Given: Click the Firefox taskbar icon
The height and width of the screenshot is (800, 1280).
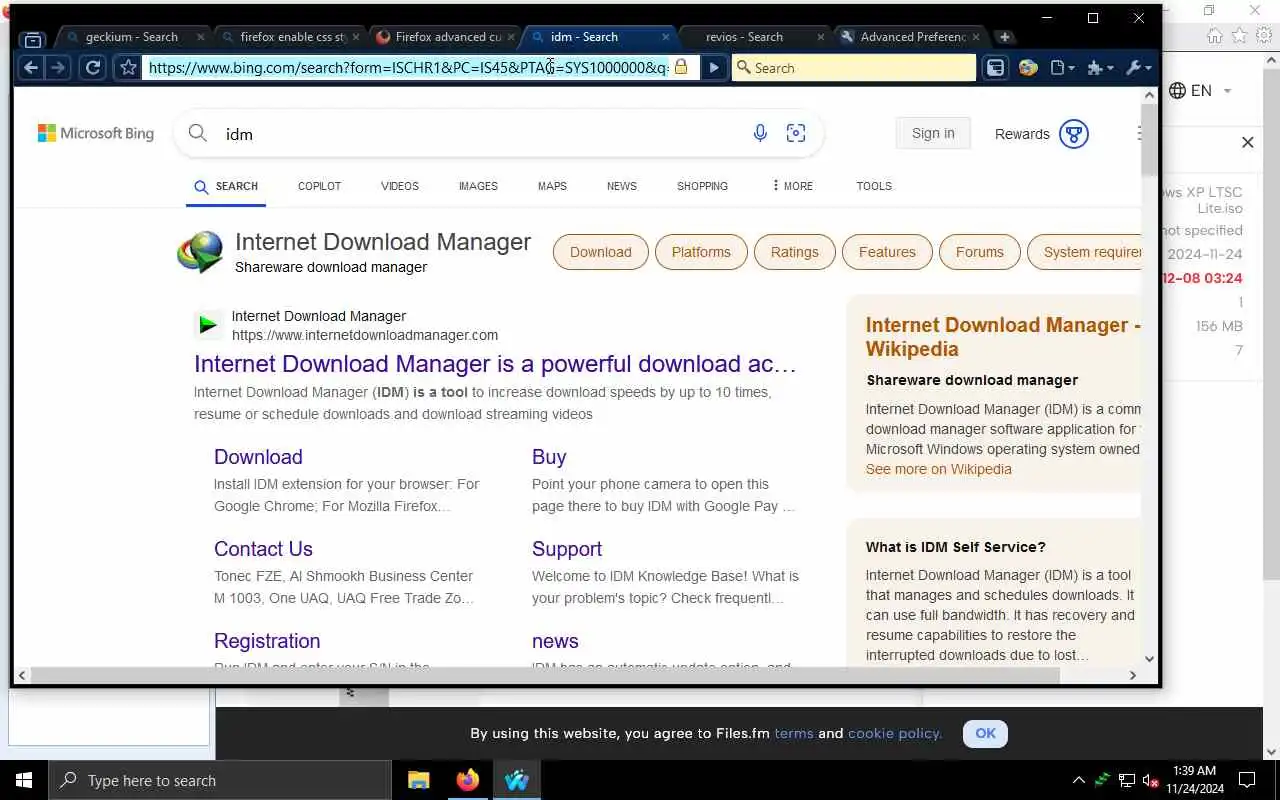Looking at the screenshot, I should point(467,780).
